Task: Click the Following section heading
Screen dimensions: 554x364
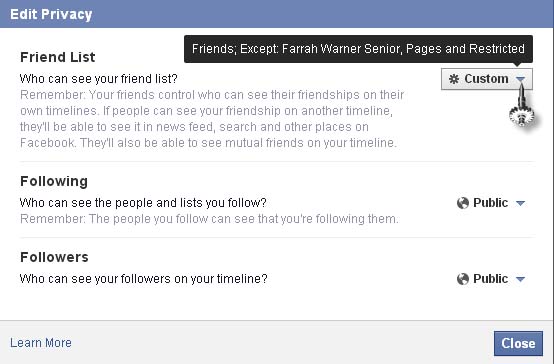Action: (x=54, y=181)
